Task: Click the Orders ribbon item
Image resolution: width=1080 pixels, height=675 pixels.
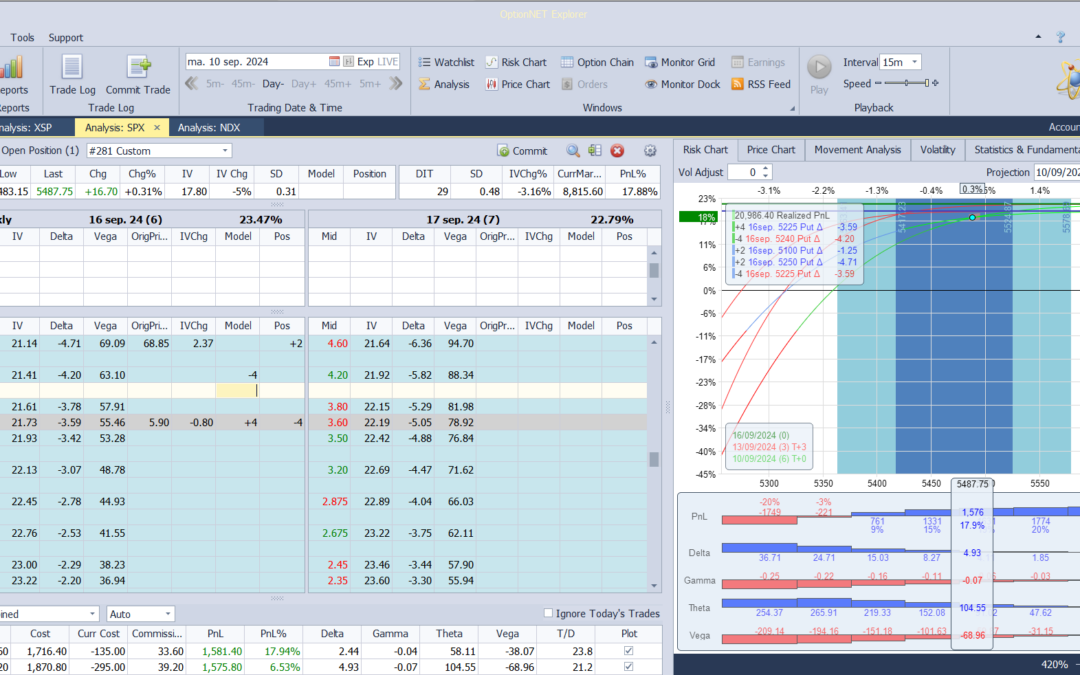Action: [x=585, y=84]
